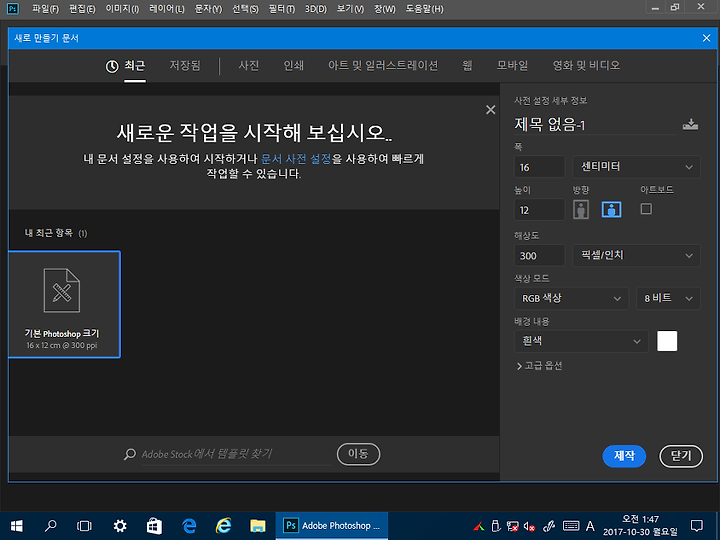
Task: Open the 레이어(L) menu
Action: click(x=166, y=9)
